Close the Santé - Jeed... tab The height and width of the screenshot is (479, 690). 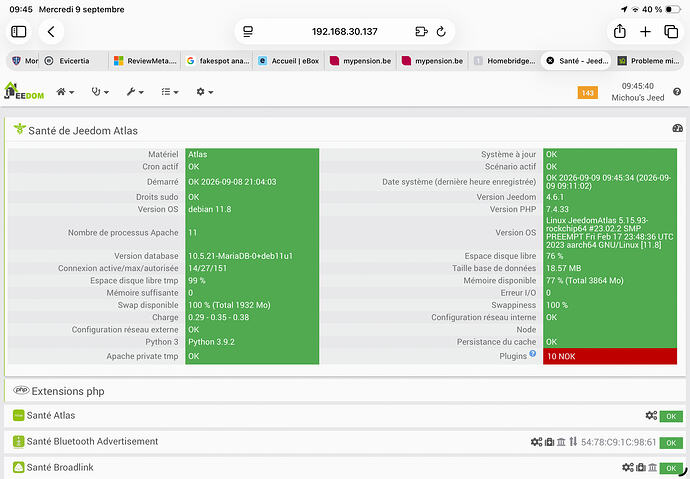[x=550, y=61]
